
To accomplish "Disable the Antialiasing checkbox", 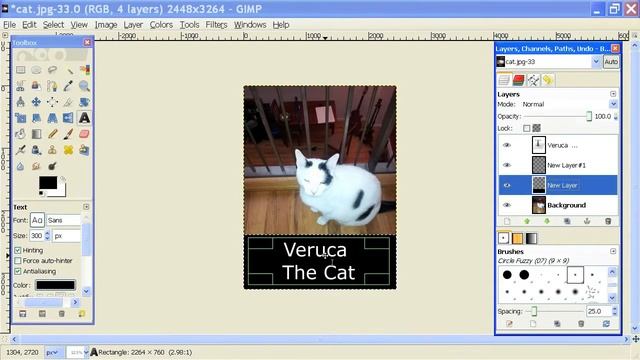I will tap(18, 271).
